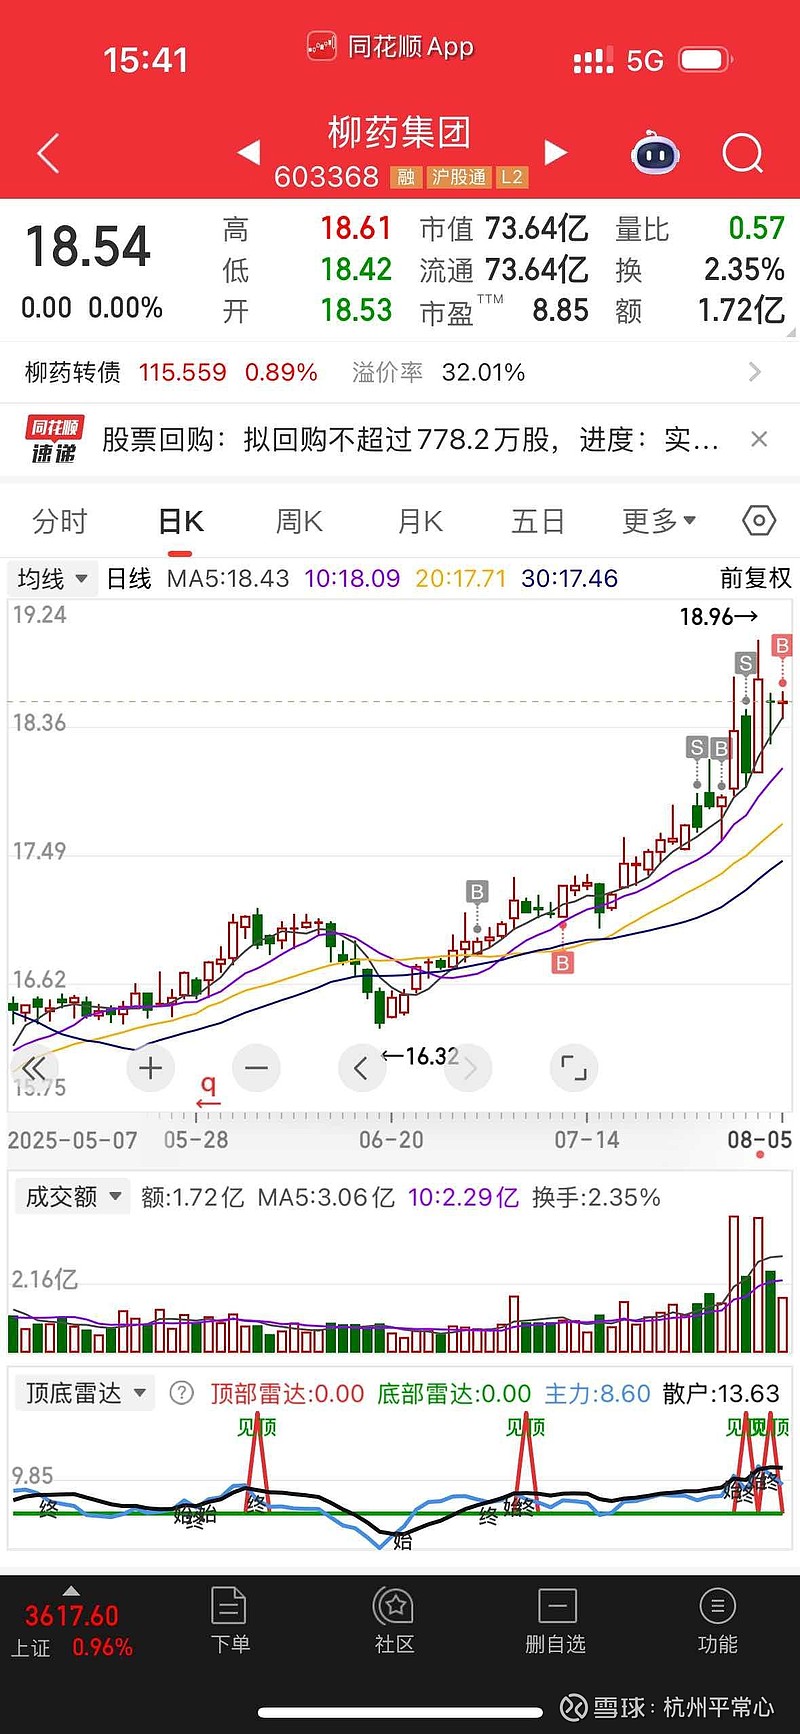Open 股票回购 news headline
800x1734 pixels.
pyautogui.click(x=410, y=439)
